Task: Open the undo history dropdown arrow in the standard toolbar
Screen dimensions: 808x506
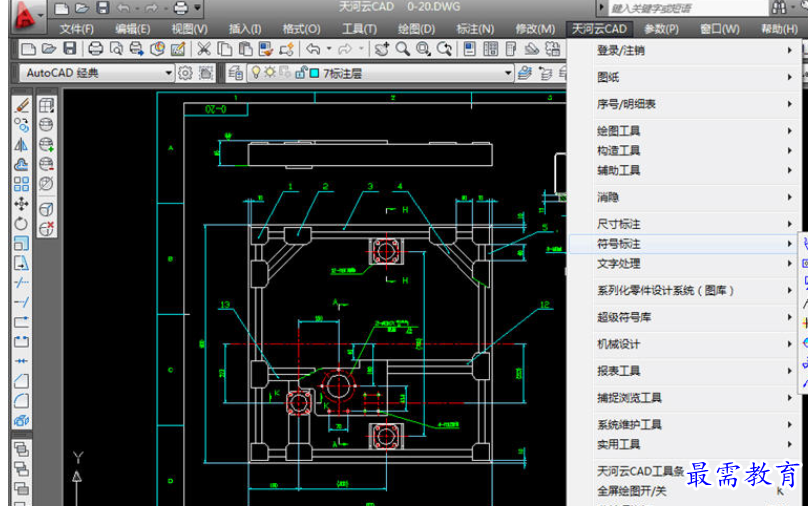Action: 329,49
